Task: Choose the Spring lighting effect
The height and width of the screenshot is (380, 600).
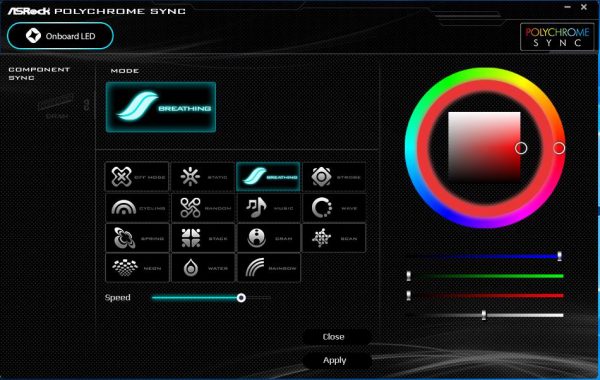Action: click(x=137, y=238)
